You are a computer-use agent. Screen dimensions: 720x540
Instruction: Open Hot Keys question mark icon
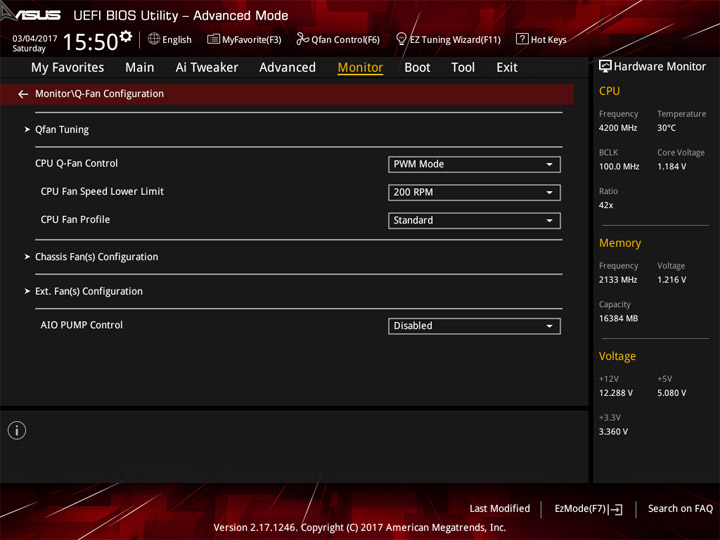522,39
